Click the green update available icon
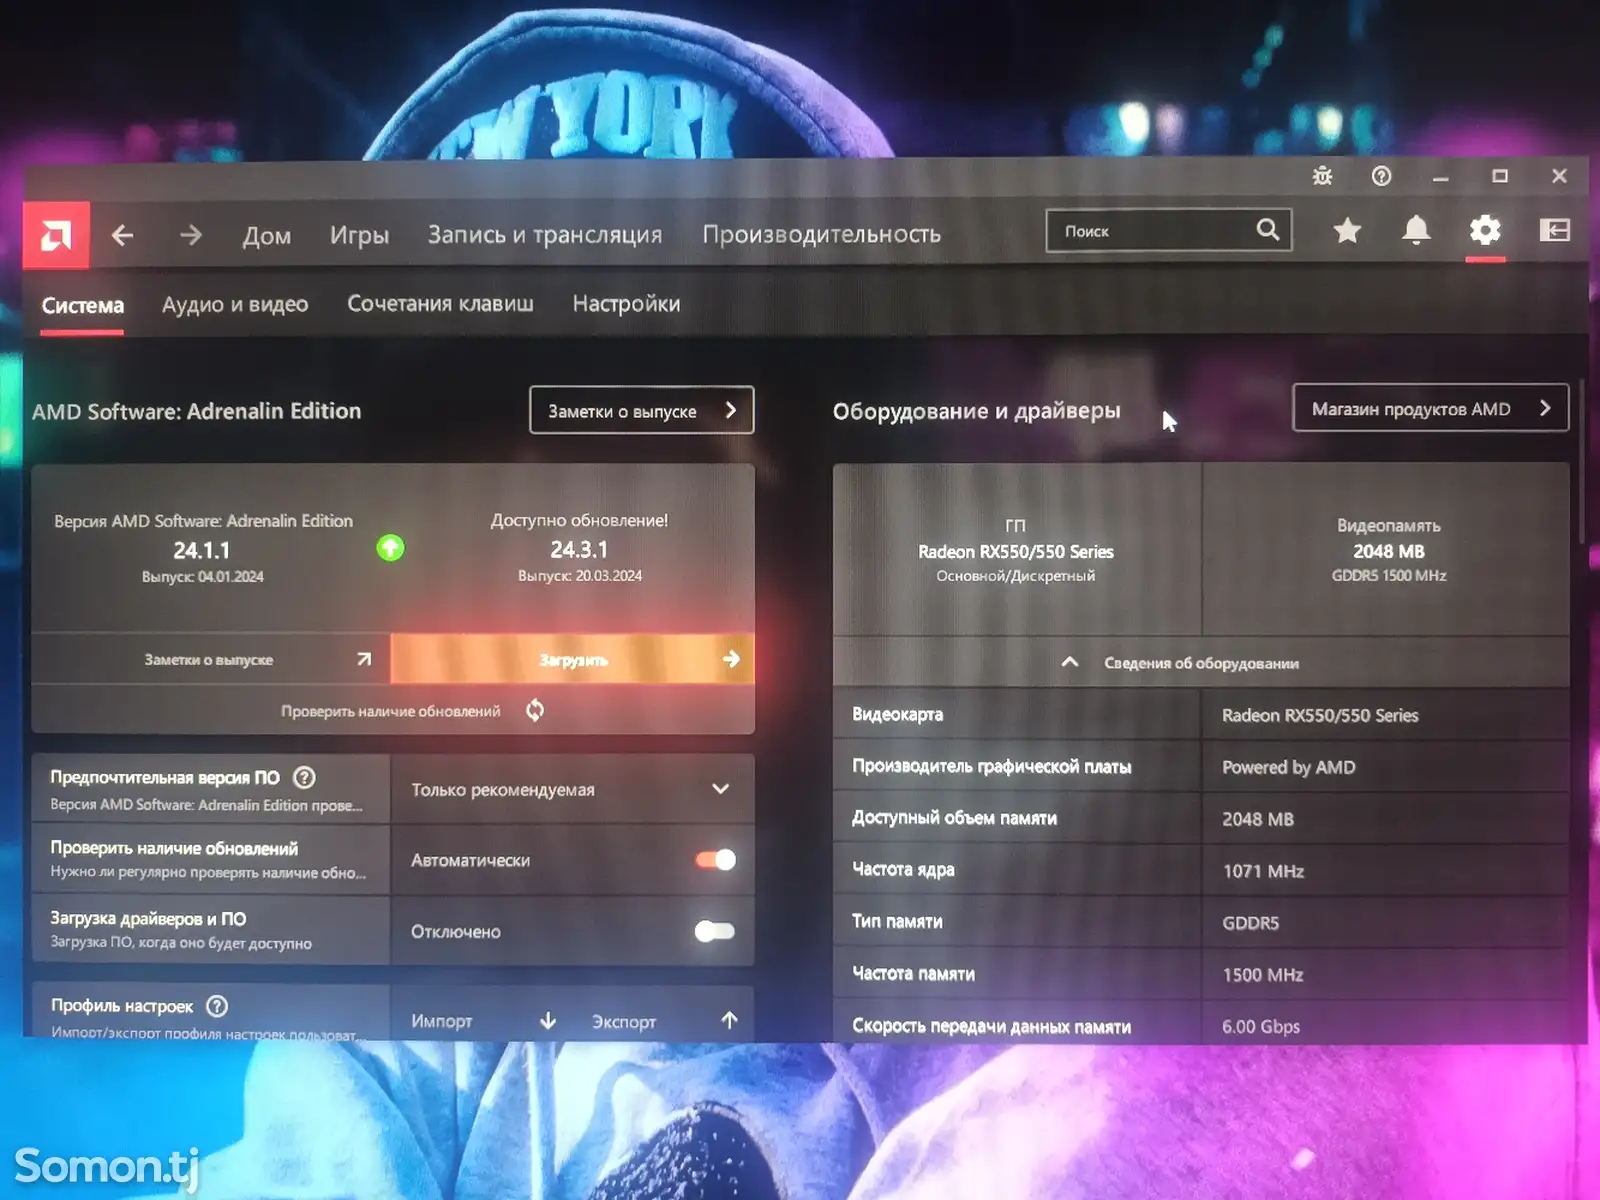Image resolution: width=1600 pixels, height=1200 pixels. [x=390, y=548]
